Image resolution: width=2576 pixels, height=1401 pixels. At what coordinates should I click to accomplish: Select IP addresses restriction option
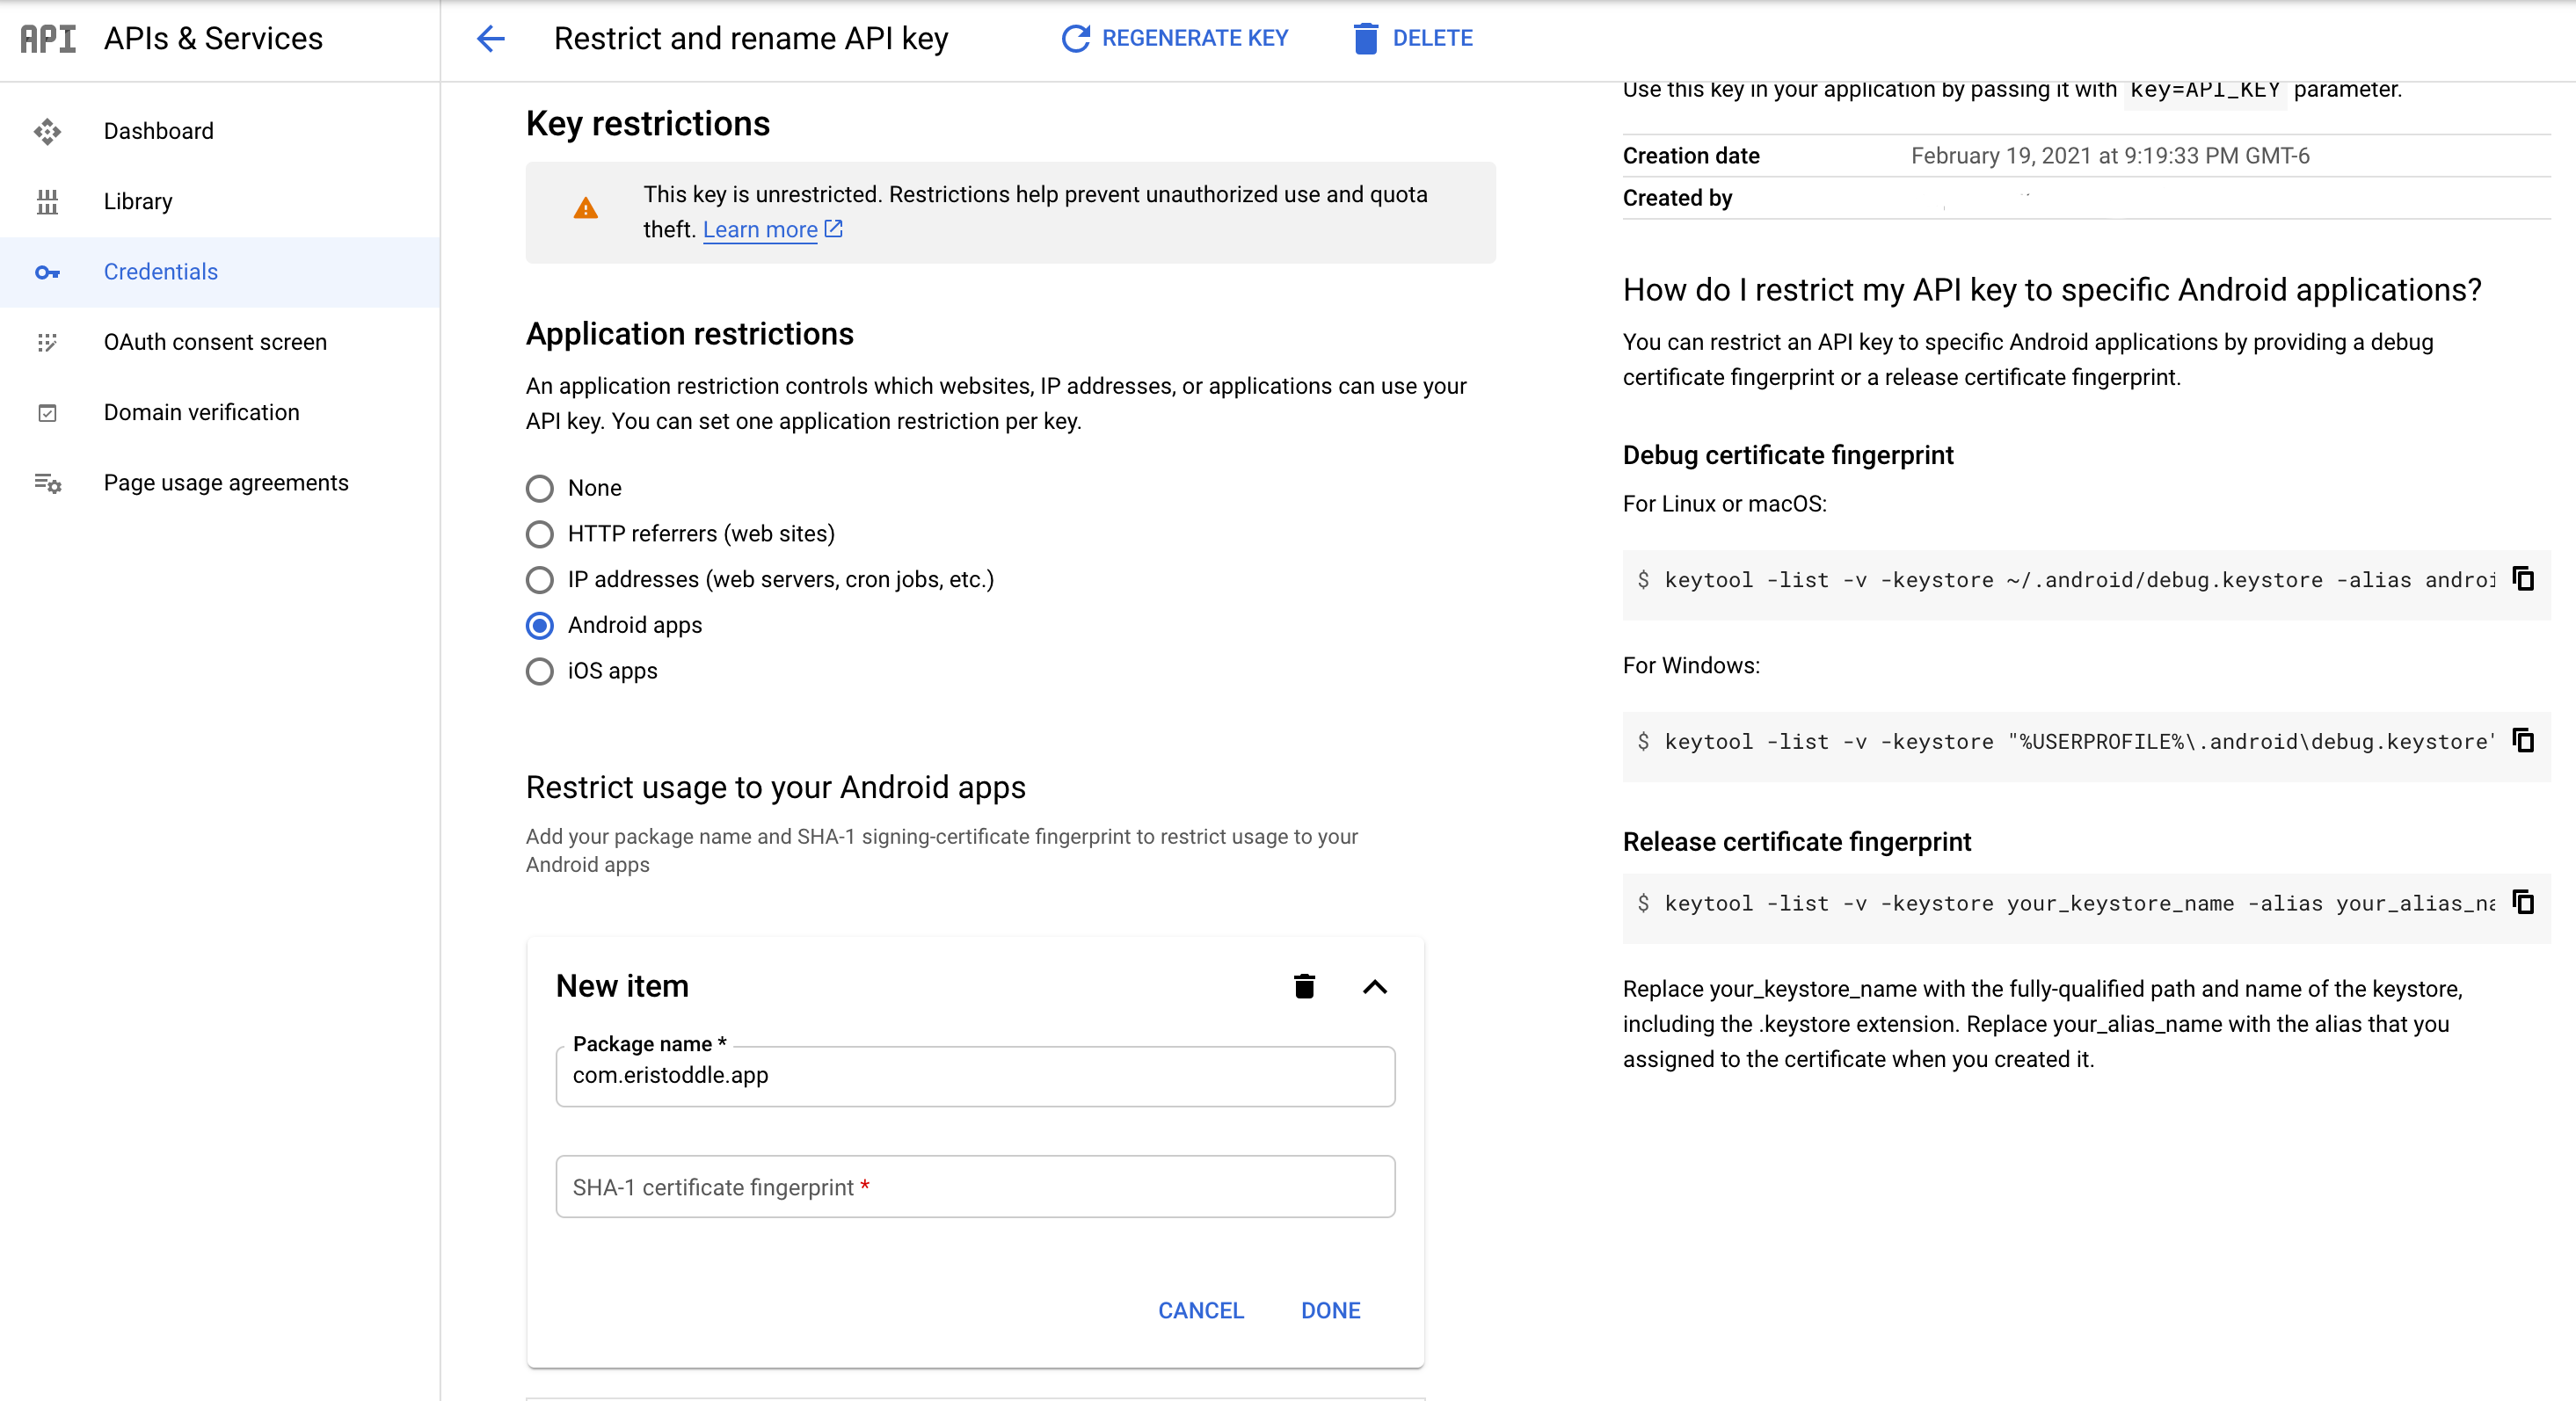tap(539, 580)
